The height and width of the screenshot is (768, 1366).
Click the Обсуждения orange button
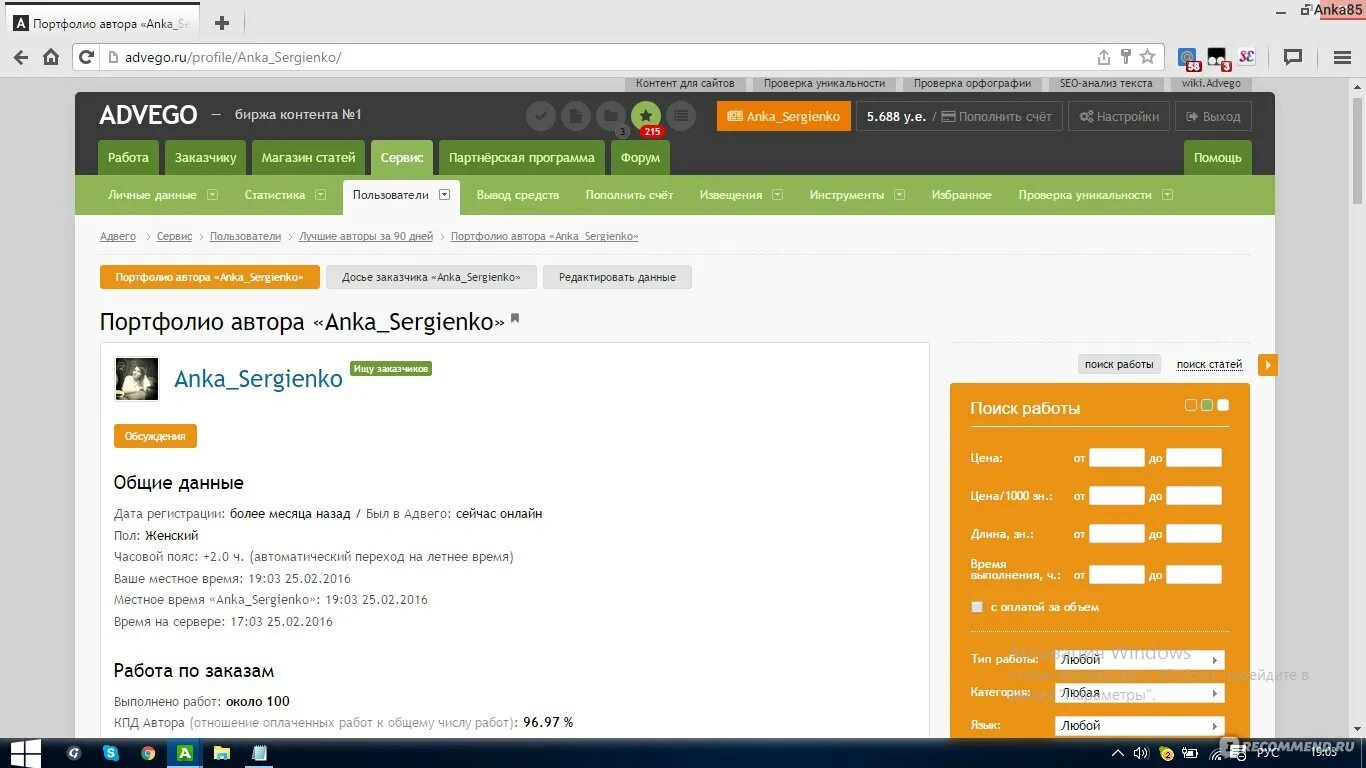[x=155, y=436]
